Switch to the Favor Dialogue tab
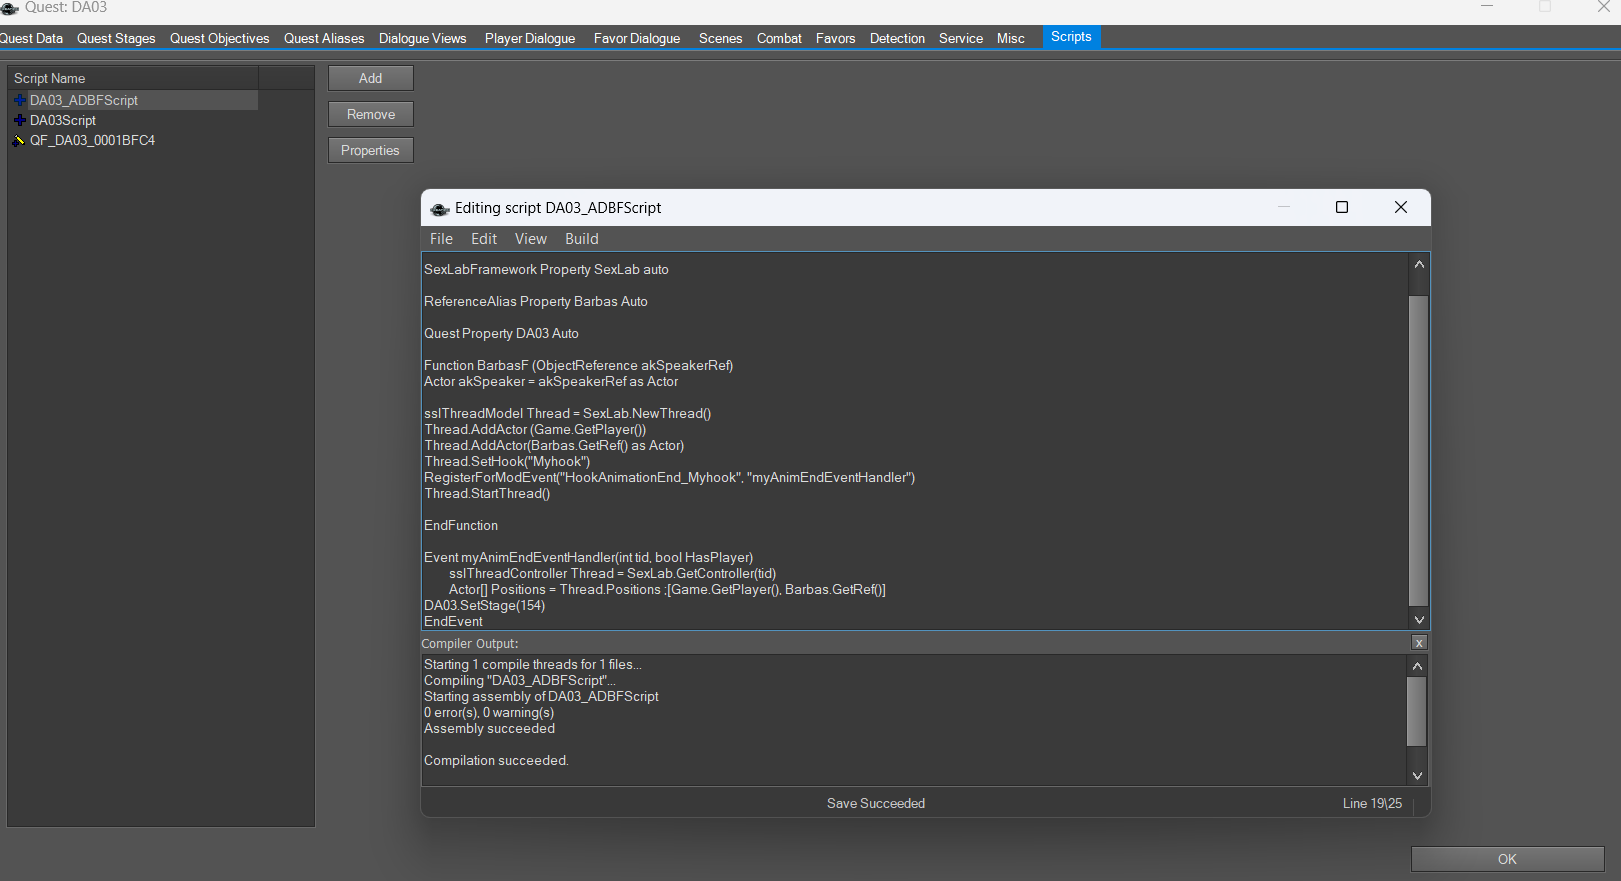Viewport: 1621px width, 881px height. click(x=637, y=38)
